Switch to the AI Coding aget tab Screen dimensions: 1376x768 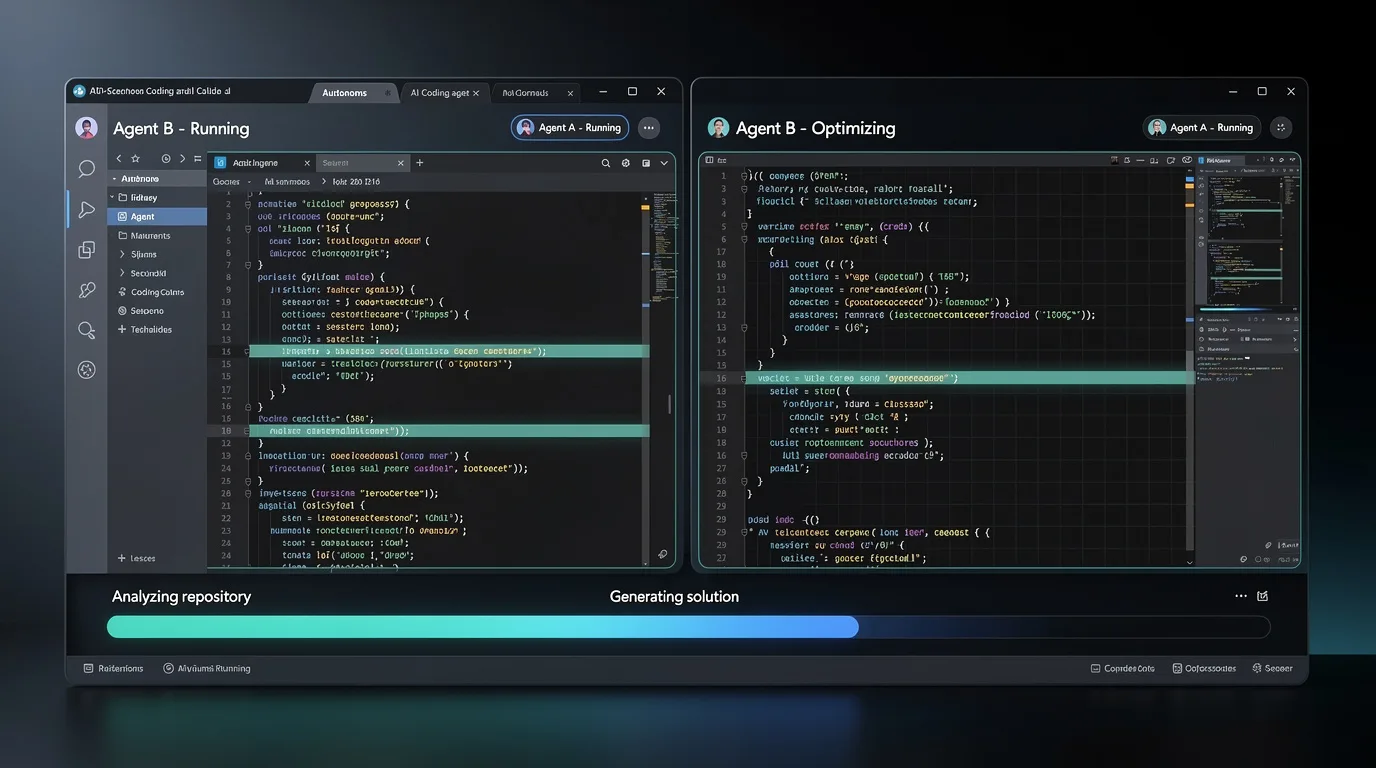click(445, 92)
